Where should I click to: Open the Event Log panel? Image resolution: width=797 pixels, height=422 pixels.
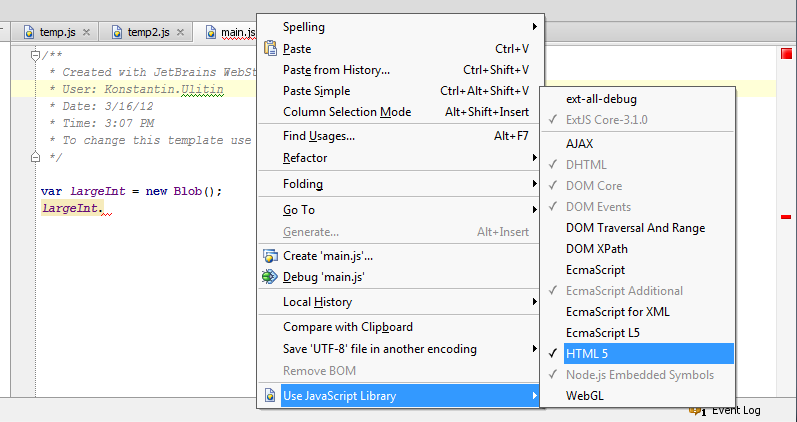point(736,410)
